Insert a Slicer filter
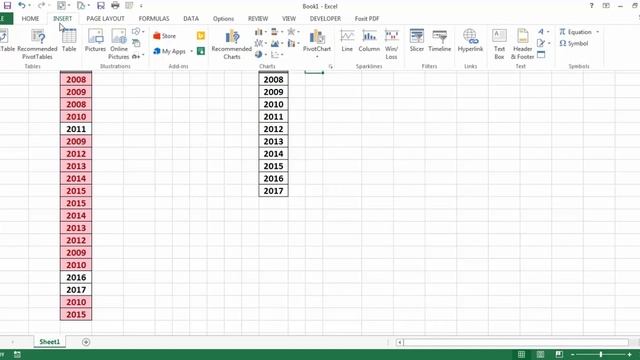Image resolution: width=640 pixels, height=360 pixels. tap(417, 40)
